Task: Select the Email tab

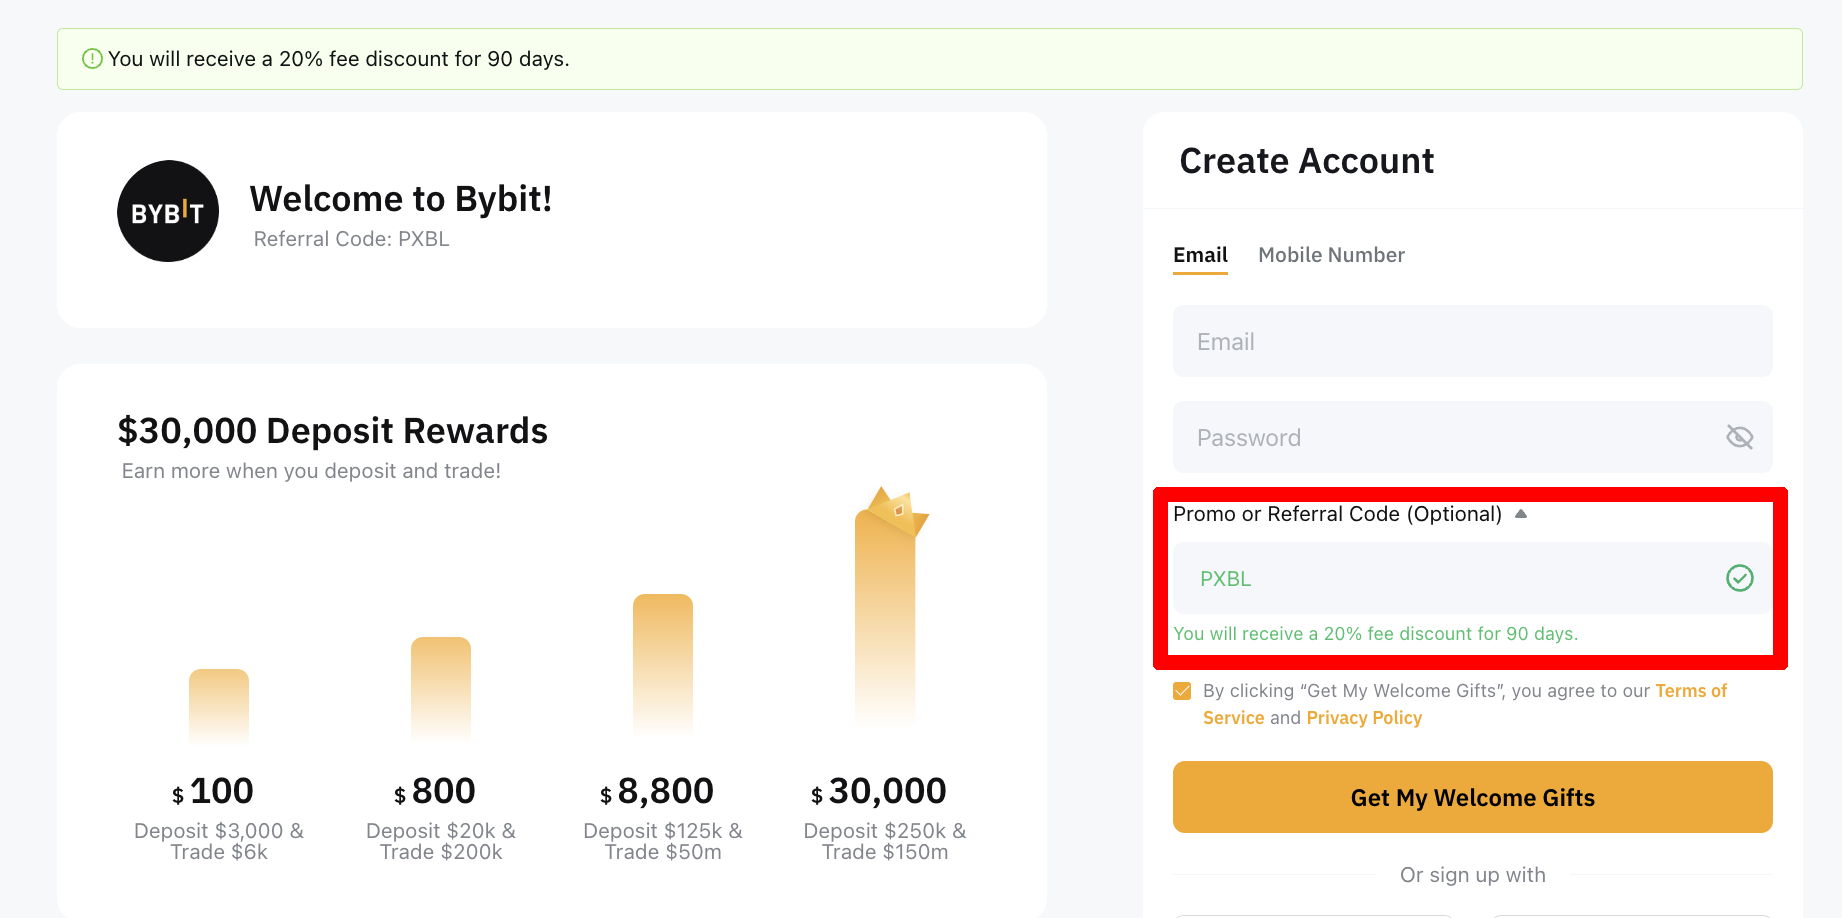Action: click(1200, 255)
